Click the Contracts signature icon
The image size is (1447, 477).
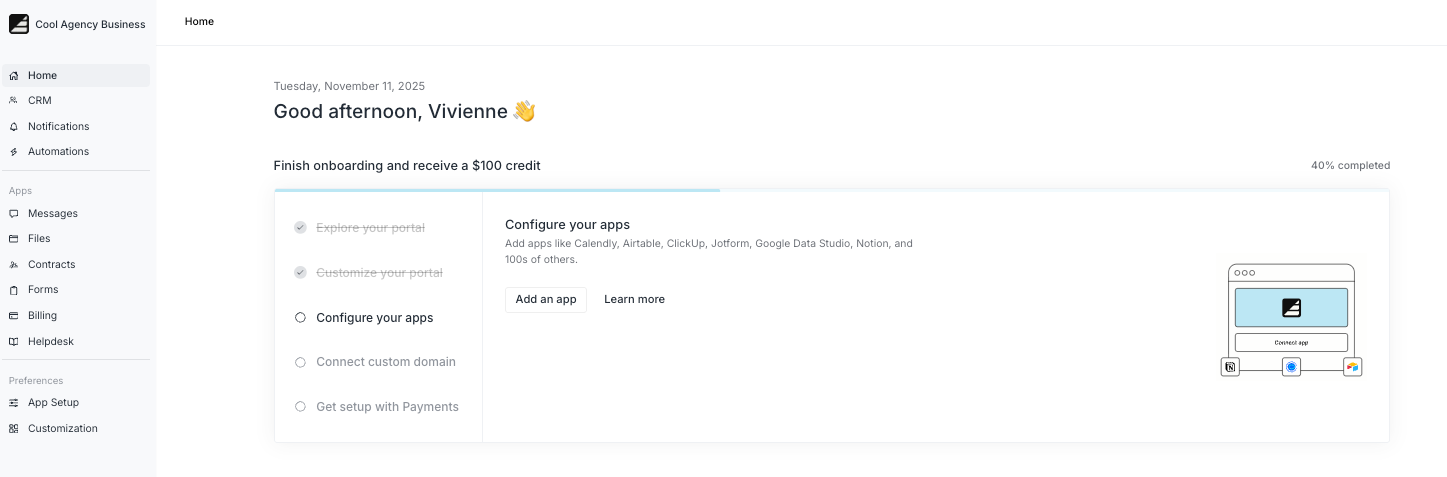tap(14, 265)
